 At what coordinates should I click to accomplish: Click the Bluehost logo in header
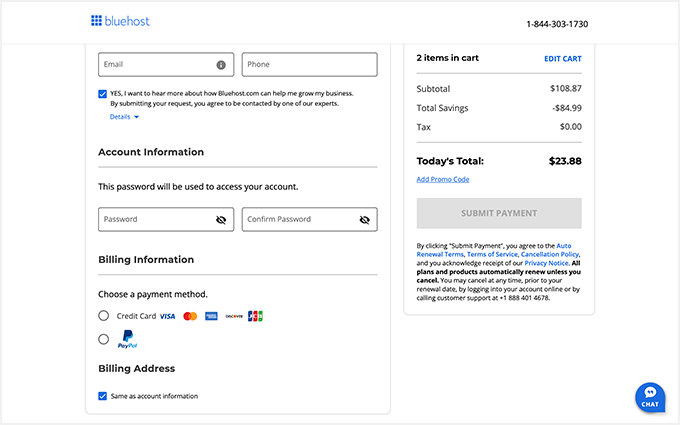tap(120, 21)
